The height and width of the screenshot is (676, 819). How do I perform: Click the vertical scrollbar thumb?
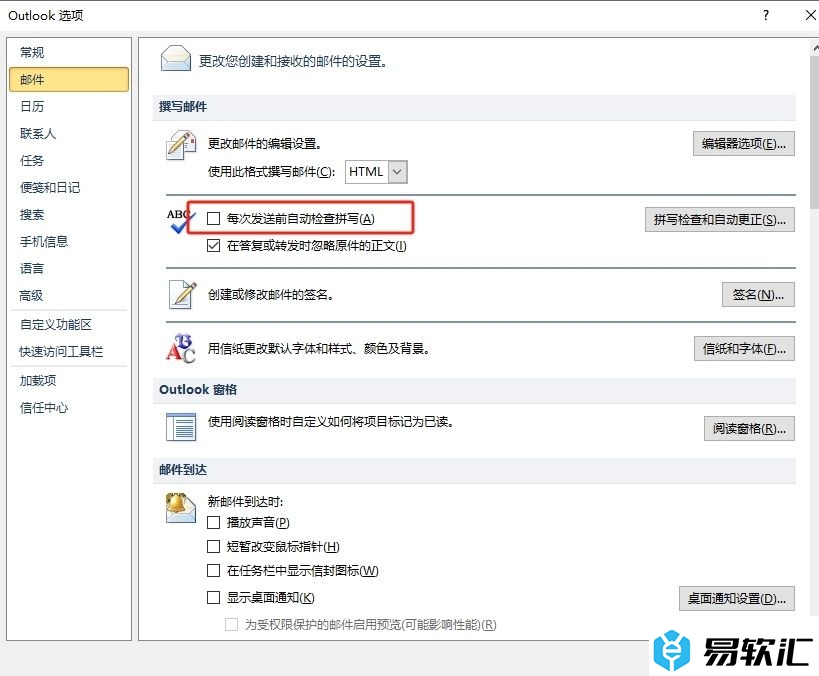click(814, 132)
